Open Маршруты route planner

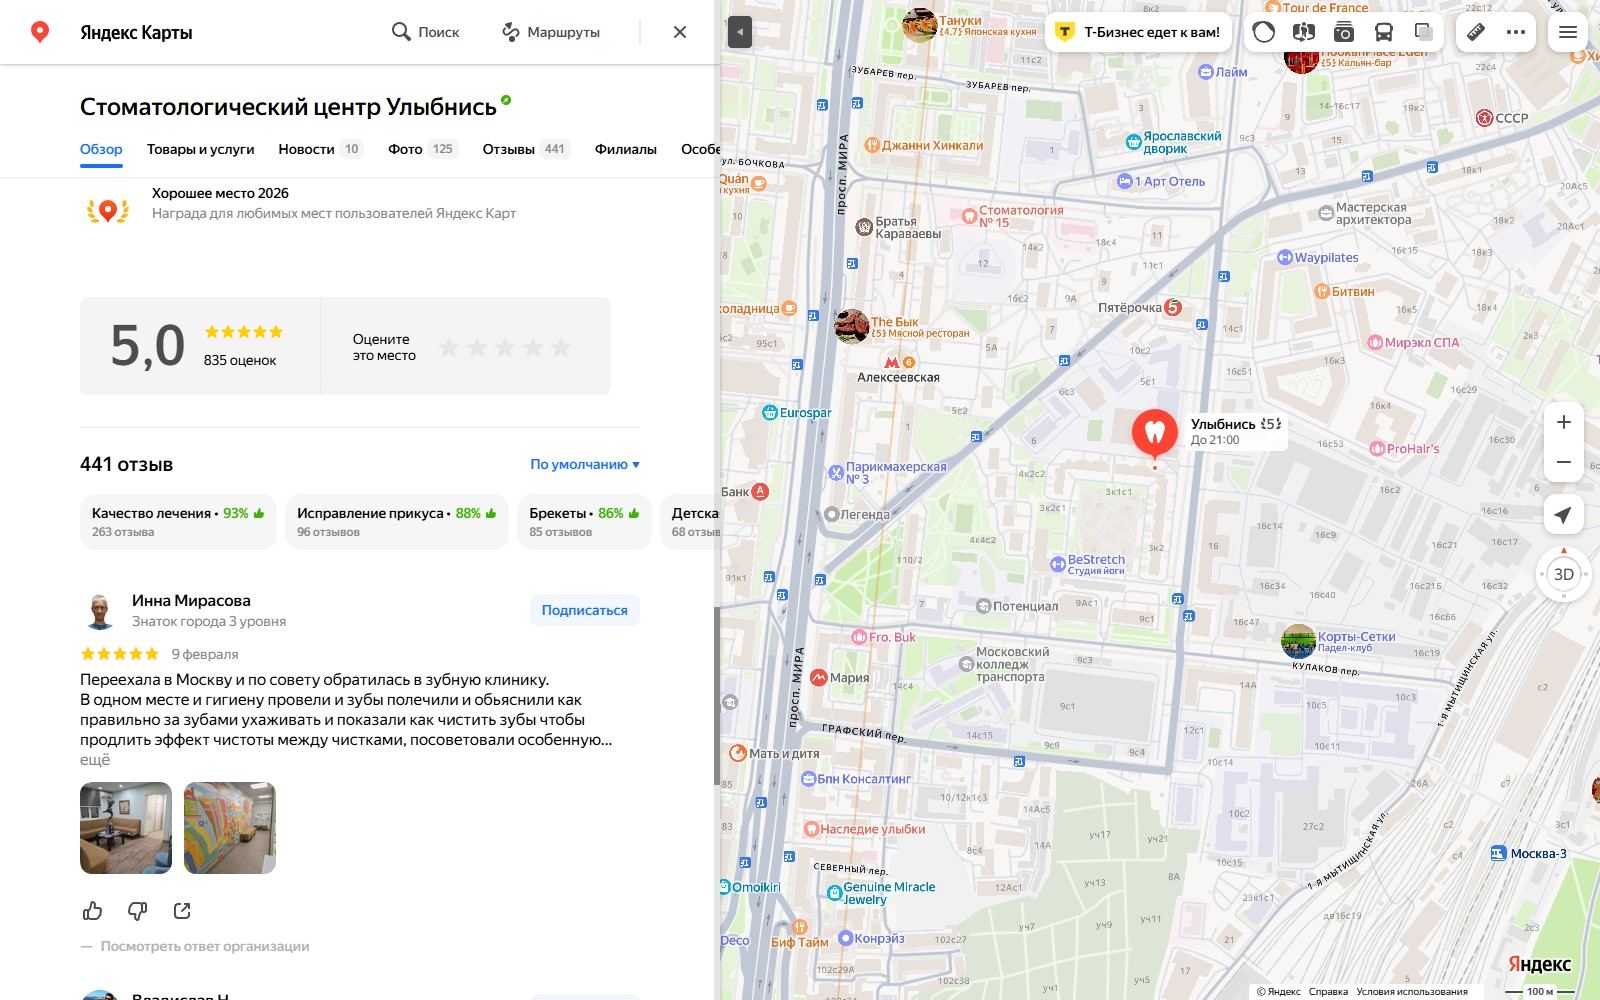(551, 32)
